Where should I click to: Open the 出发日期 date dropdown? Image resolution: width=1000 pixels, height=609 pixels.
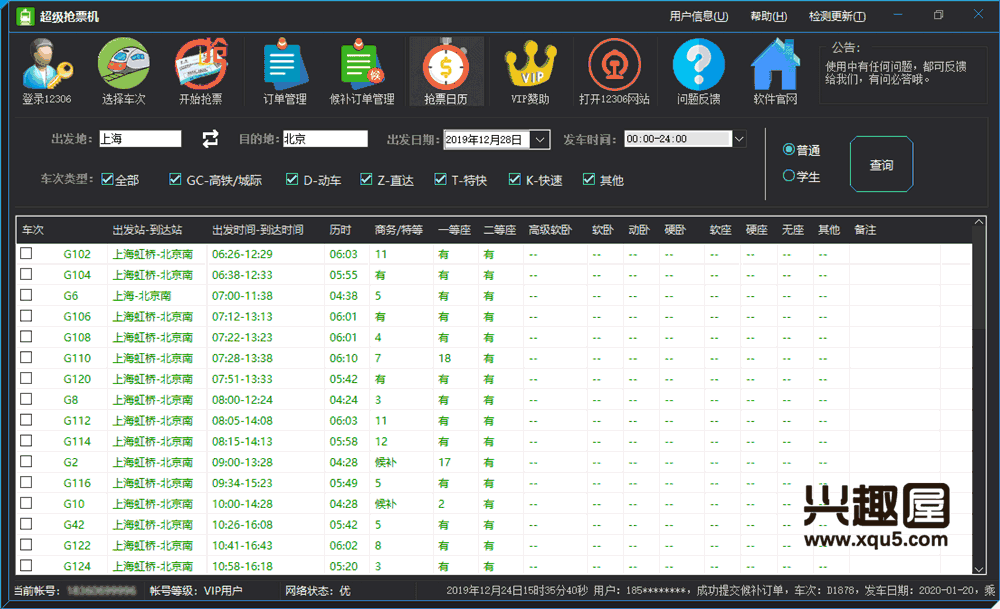pos(540,139)
